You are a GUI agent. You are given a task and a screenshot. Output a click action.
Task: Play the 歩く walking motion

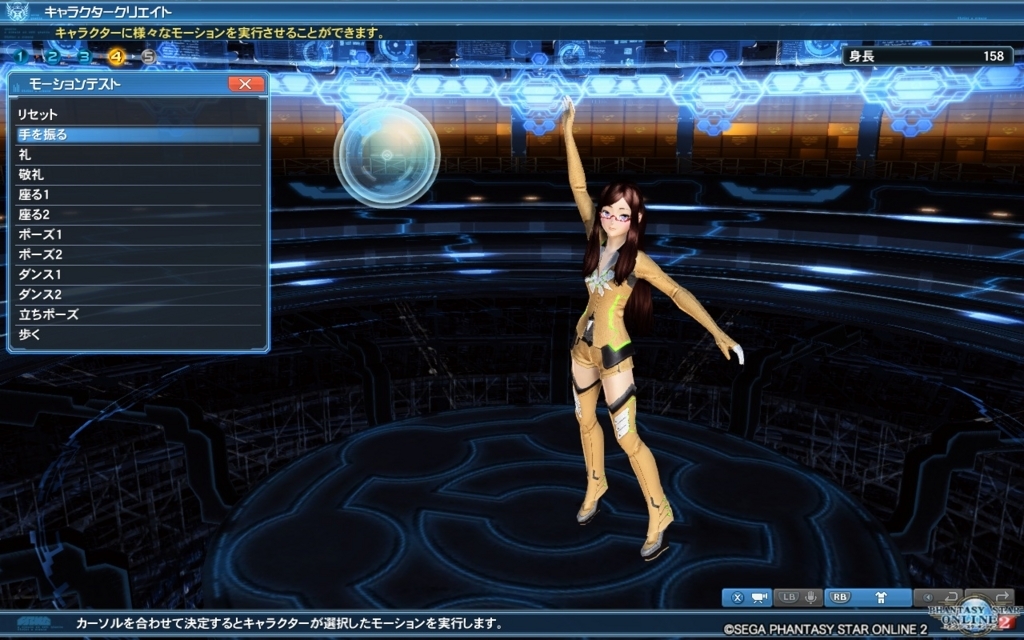click(x=138, y=334)
